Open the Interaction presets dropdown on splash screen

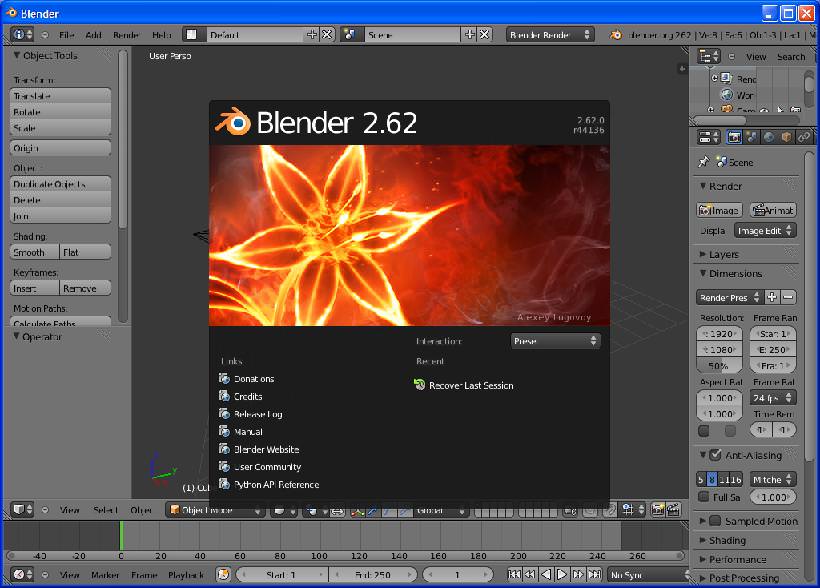point(556,340)
